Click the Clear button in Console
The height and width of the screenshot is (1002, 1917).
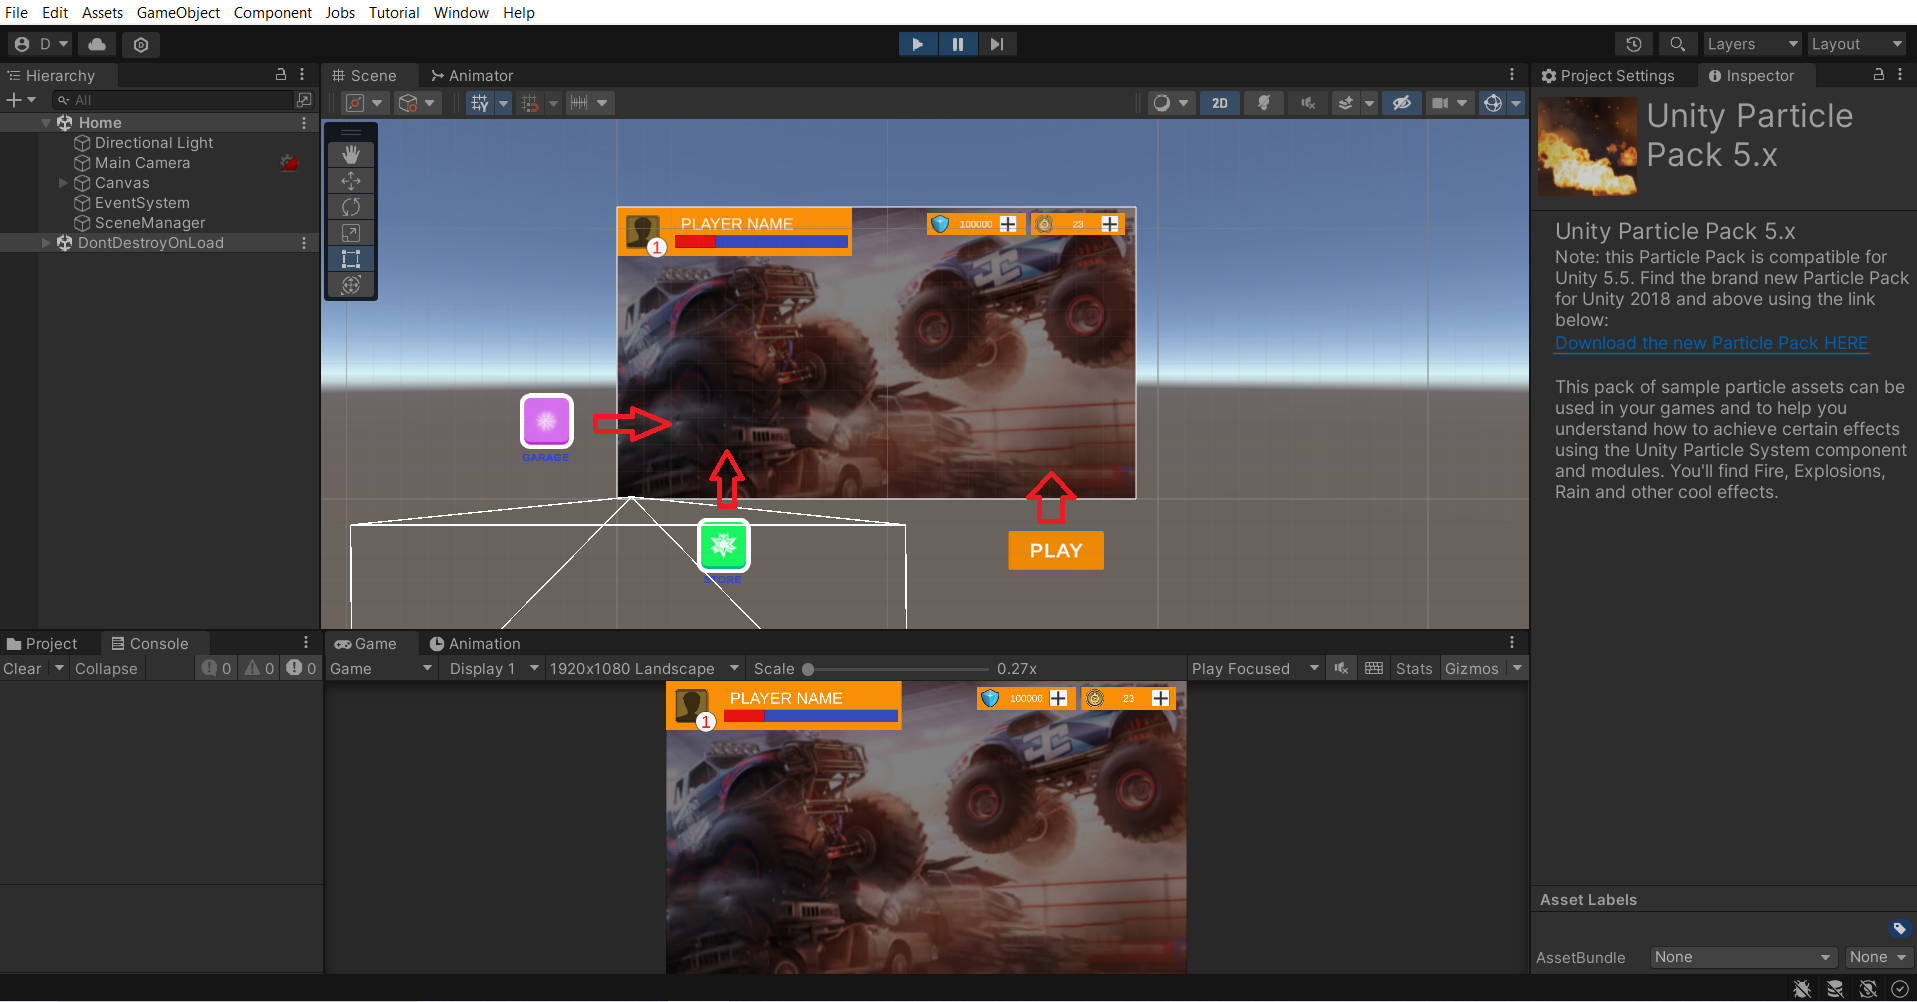tap(22, 669)
